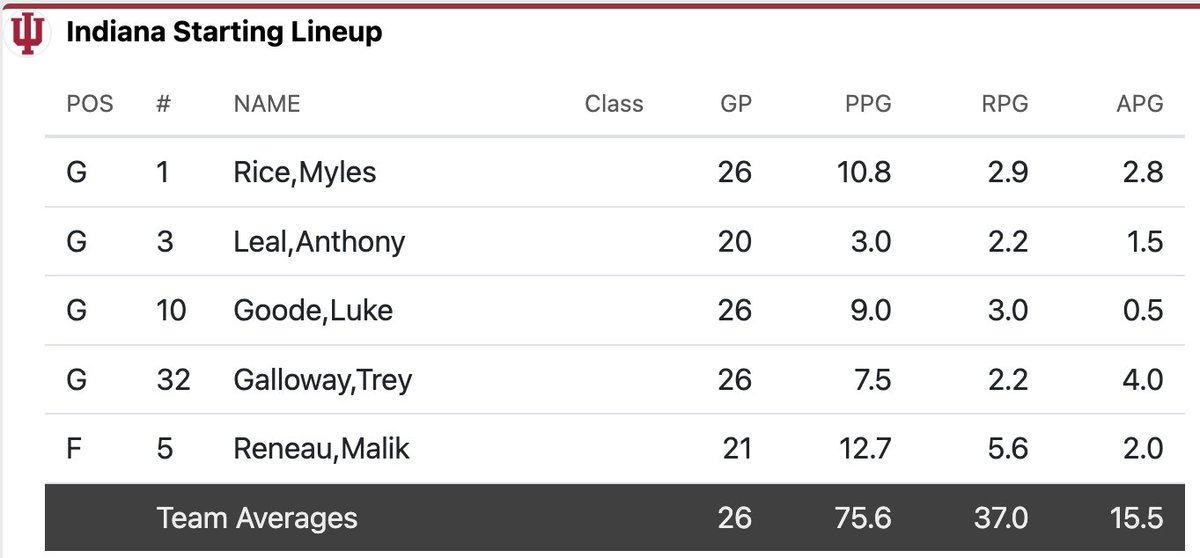Sort by the GP column header
Screen dimensions: 1200x558
click(736, 103)
